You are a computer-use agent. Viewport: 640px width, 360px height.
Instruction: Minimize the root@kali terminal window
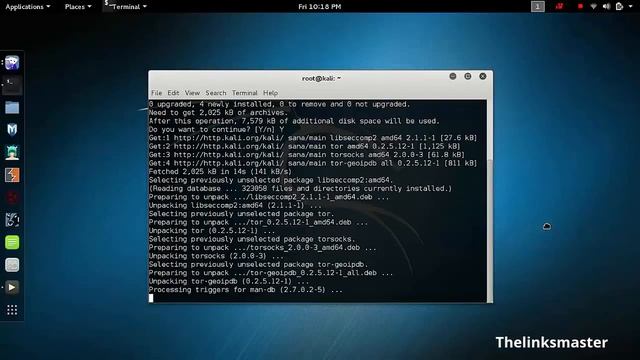(453, 76)
